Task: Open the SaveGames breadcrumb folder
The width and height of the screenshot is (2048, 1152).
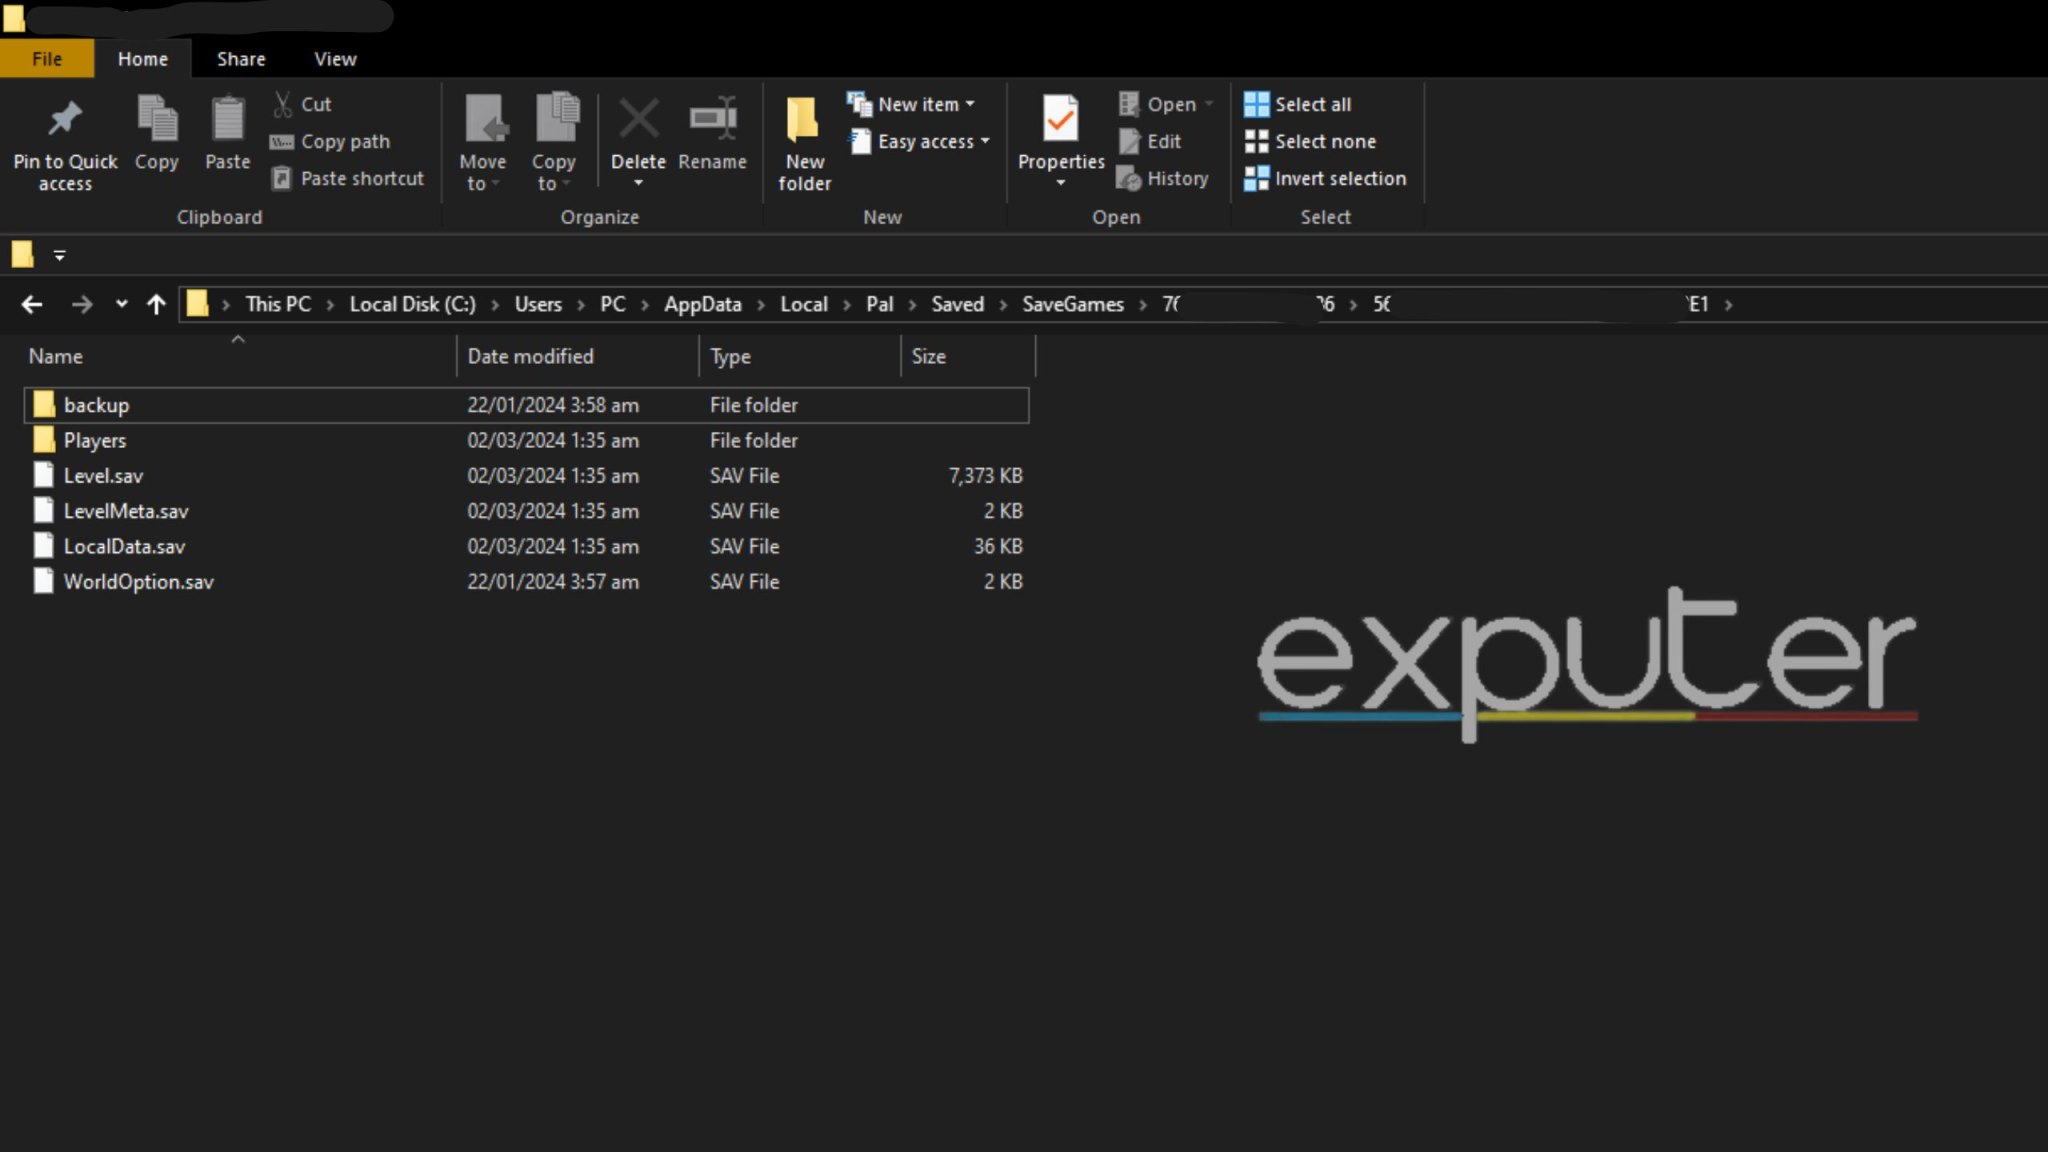Action: [x=1072, y=304]
